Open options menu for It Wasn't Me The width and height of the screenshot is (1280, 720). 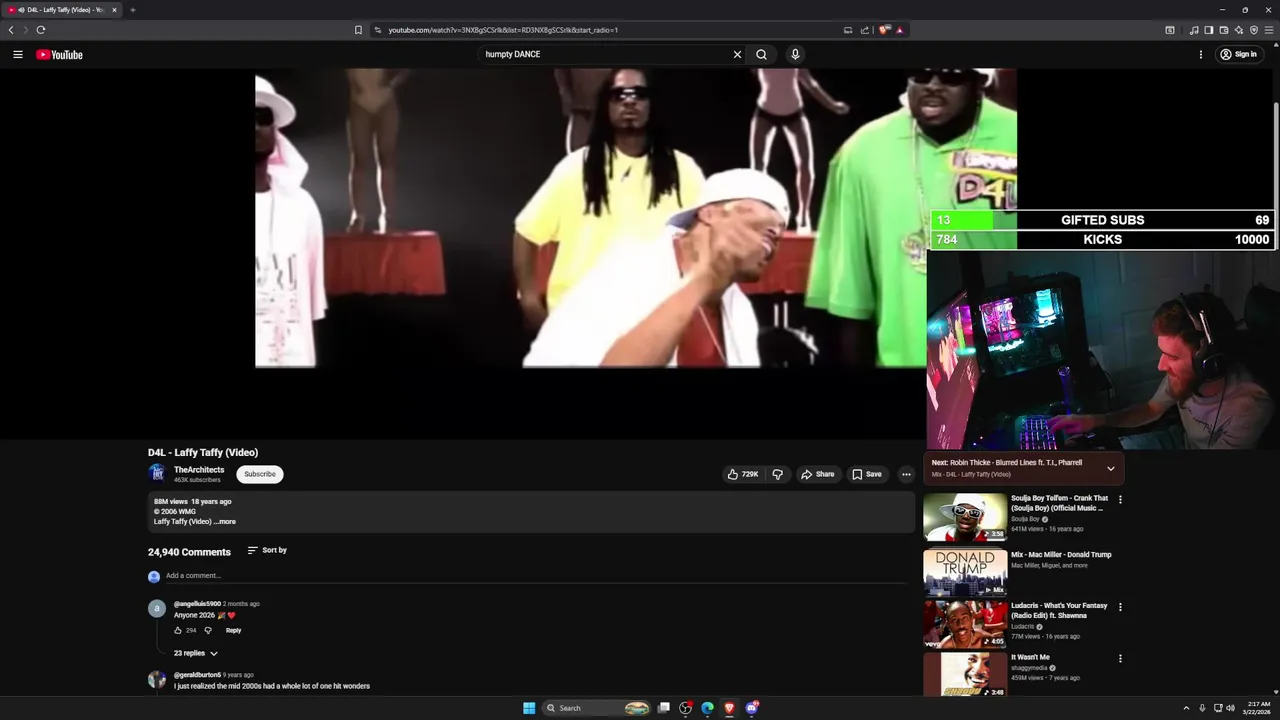[1120, 659]
